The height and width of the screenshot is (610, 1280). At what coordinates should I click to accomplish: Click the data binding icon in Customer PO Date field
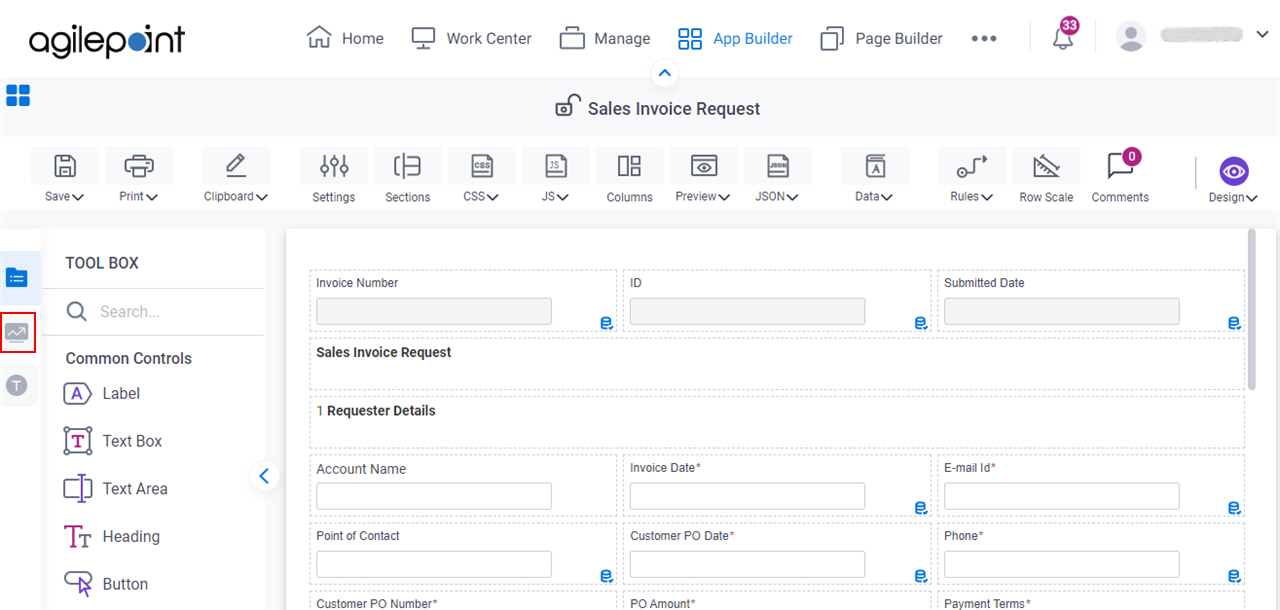click(921, 575)
